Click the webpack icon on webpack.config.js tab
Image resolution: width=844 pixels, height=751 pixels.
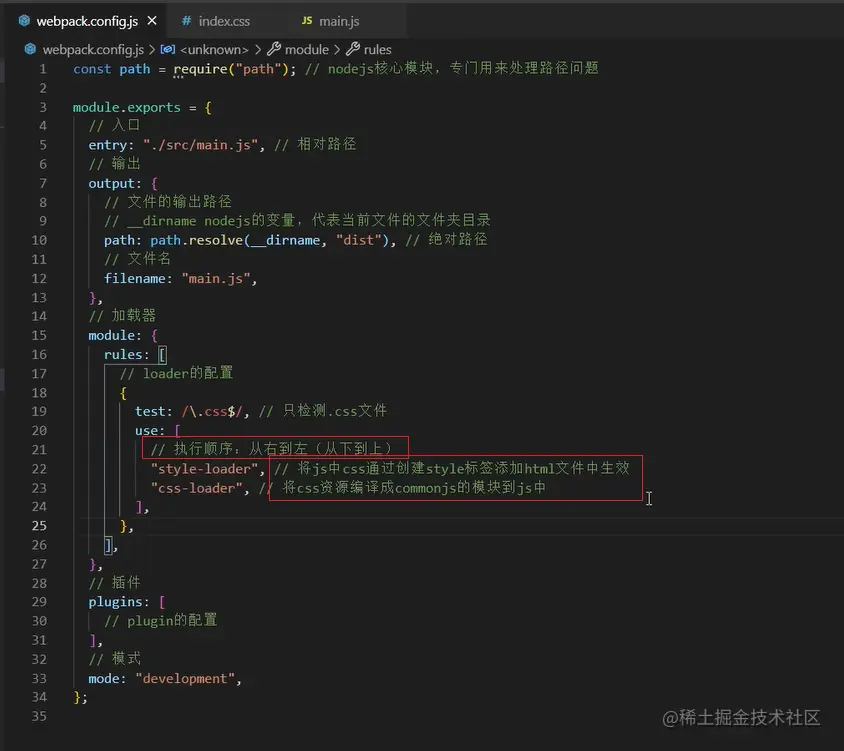click(24, 21)
